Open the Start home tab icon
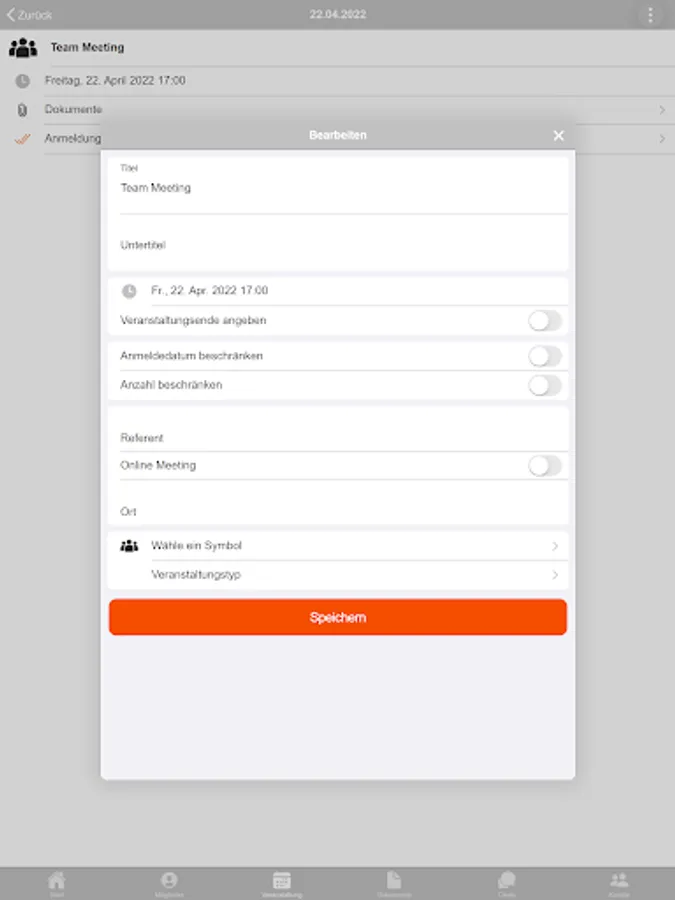 click(x=56, y=883)
